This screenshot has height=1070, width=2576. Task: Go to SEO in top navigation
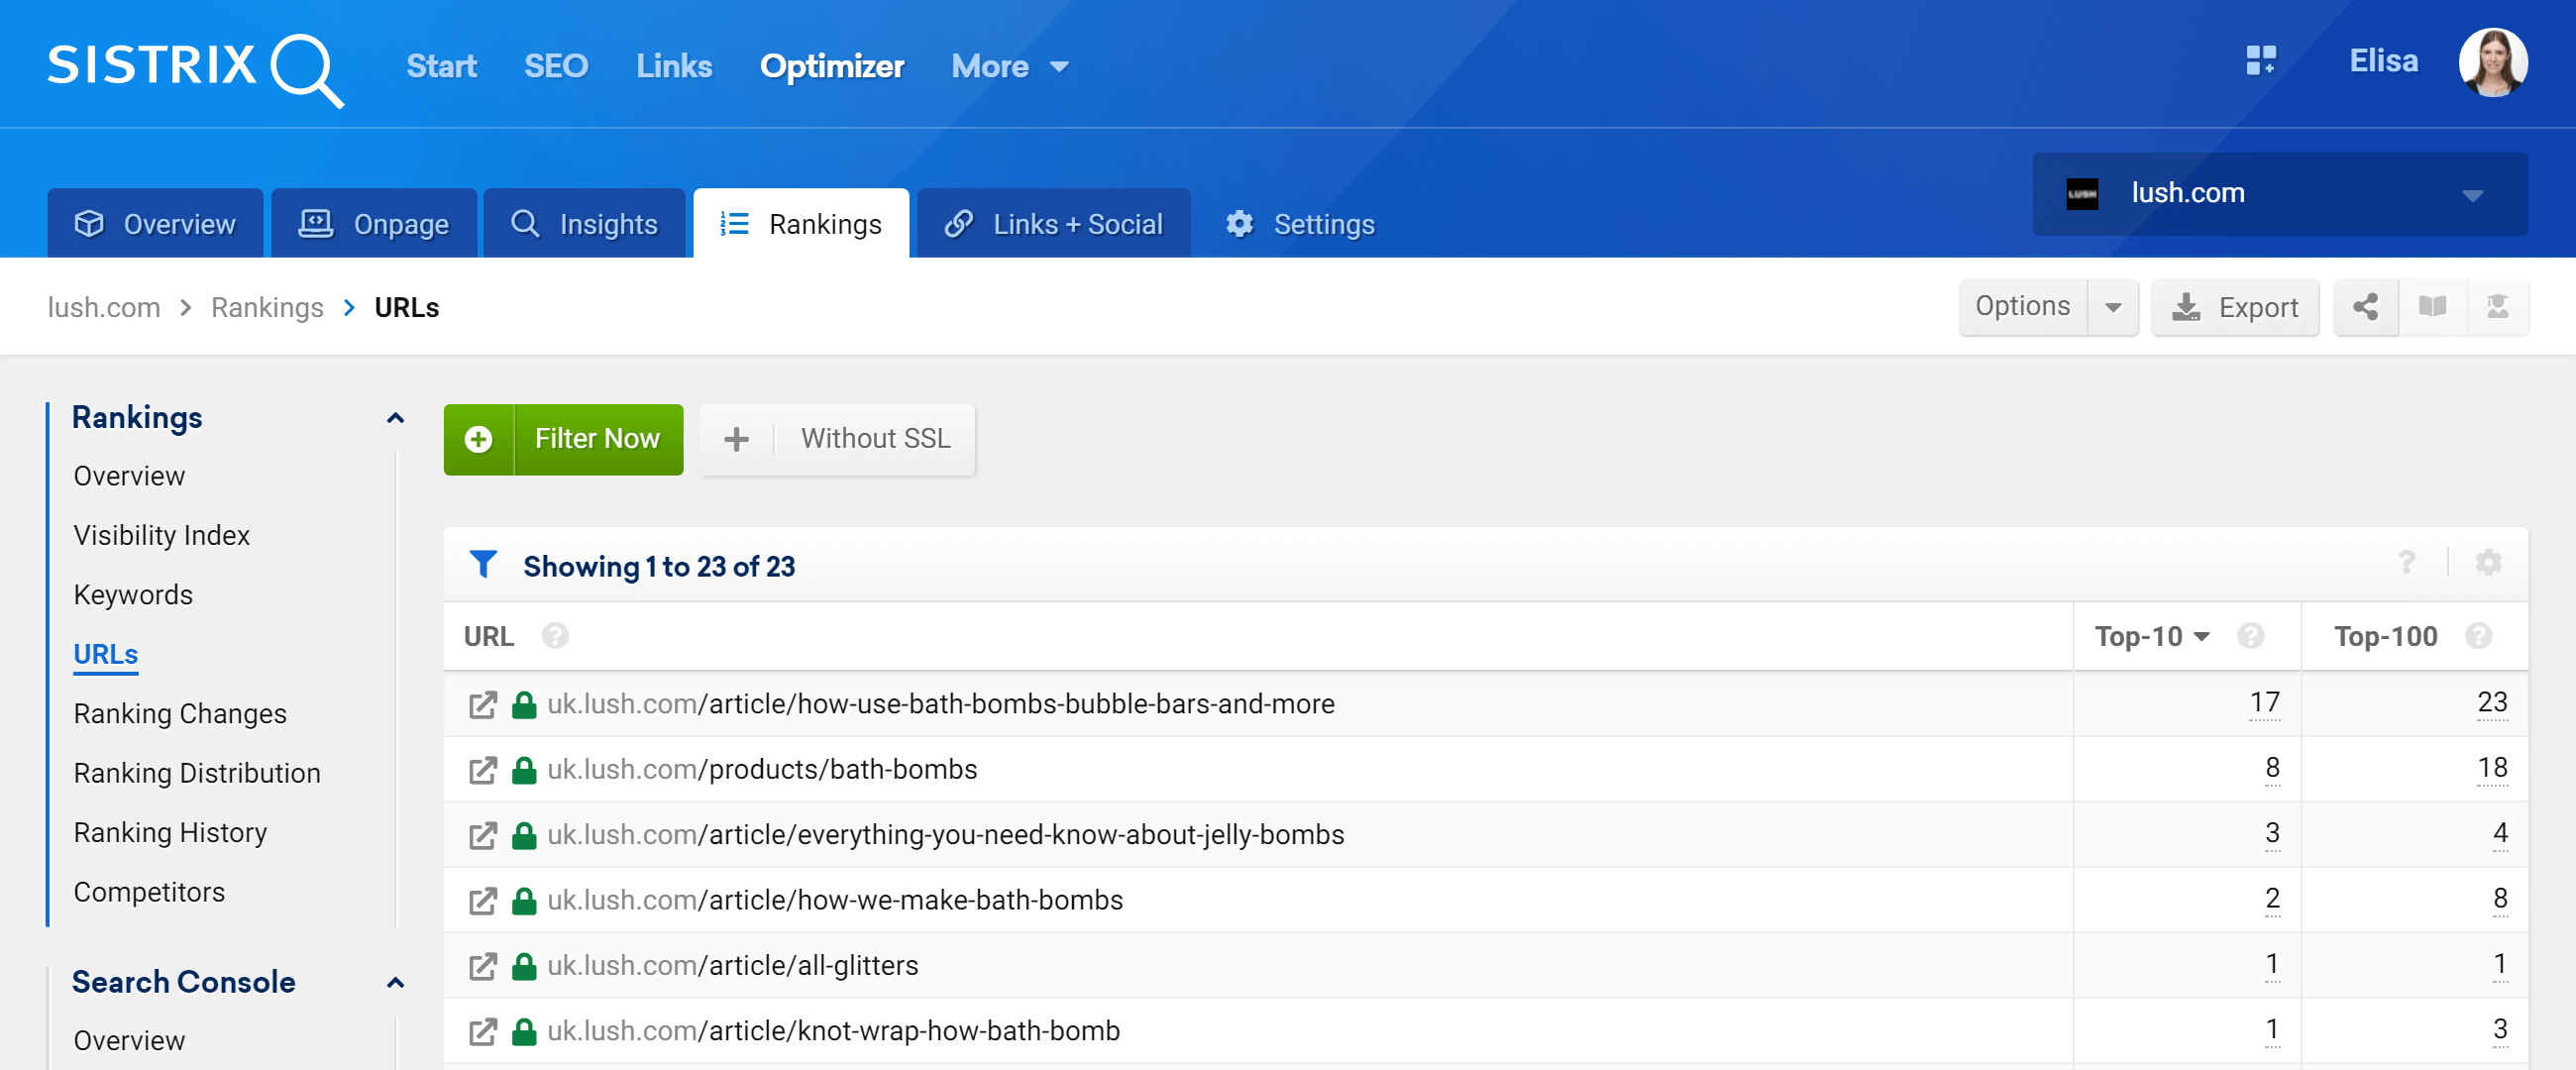(x=556, y=66)
